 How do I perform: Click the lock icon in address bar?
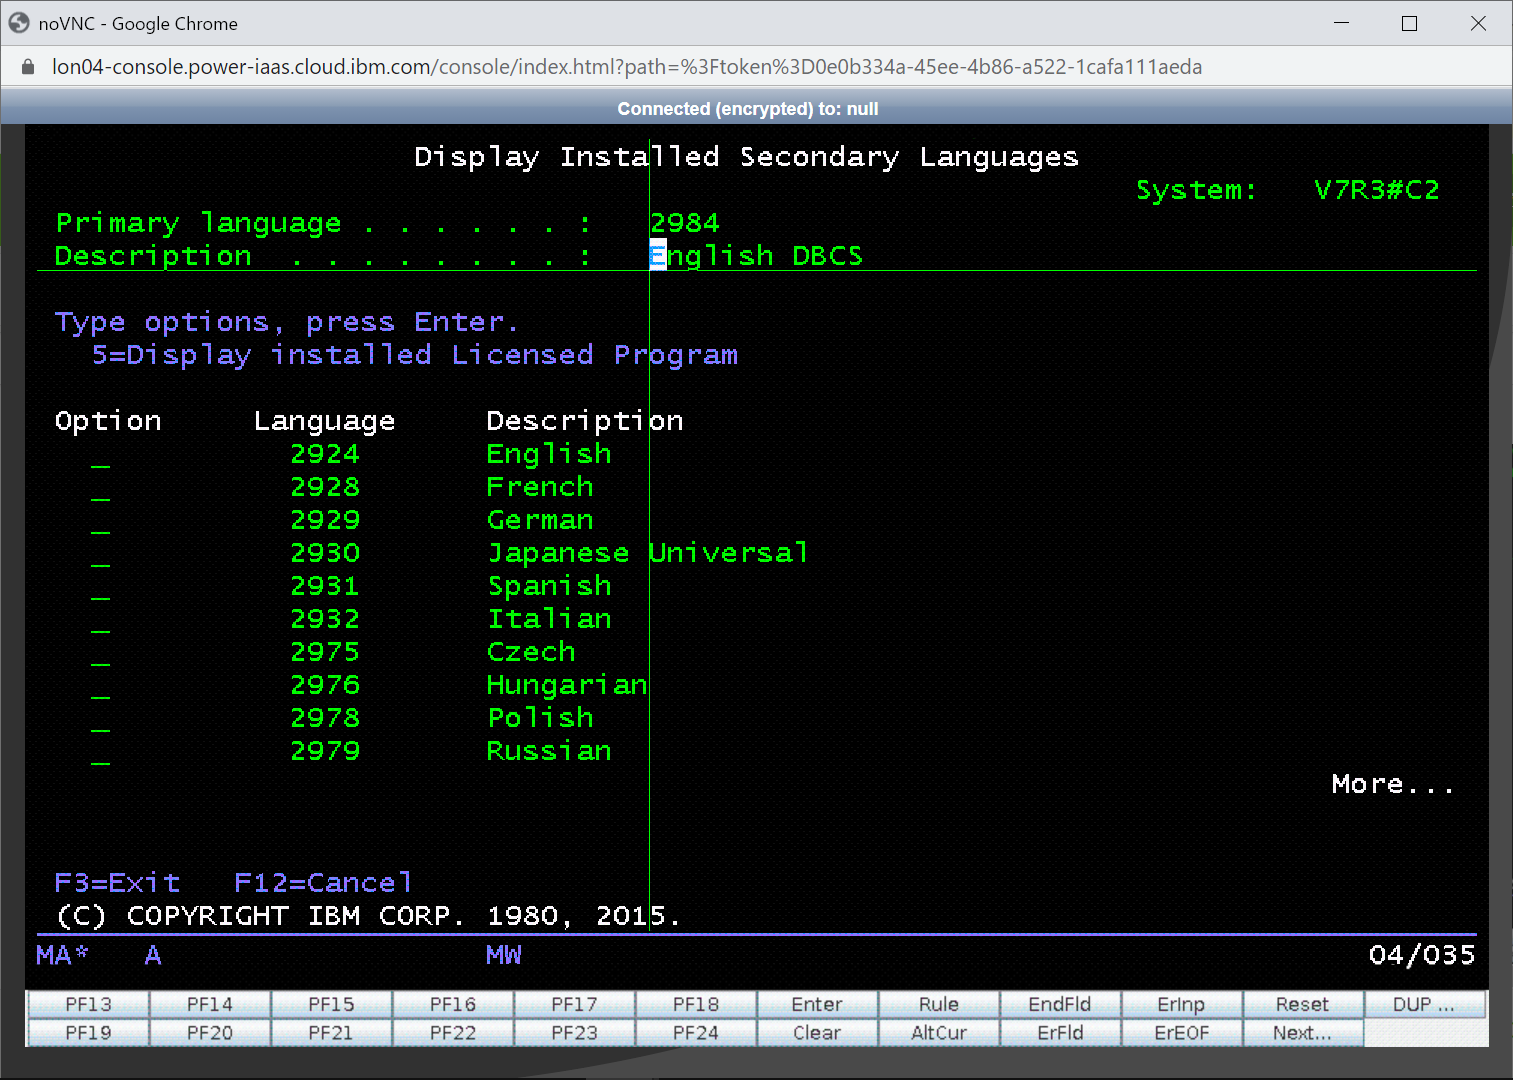tap(28, 67)
